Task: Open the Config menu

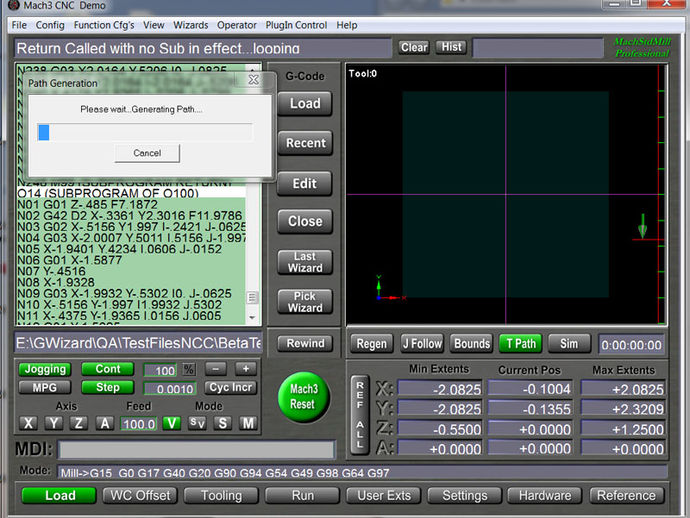Action: point(50,25)
